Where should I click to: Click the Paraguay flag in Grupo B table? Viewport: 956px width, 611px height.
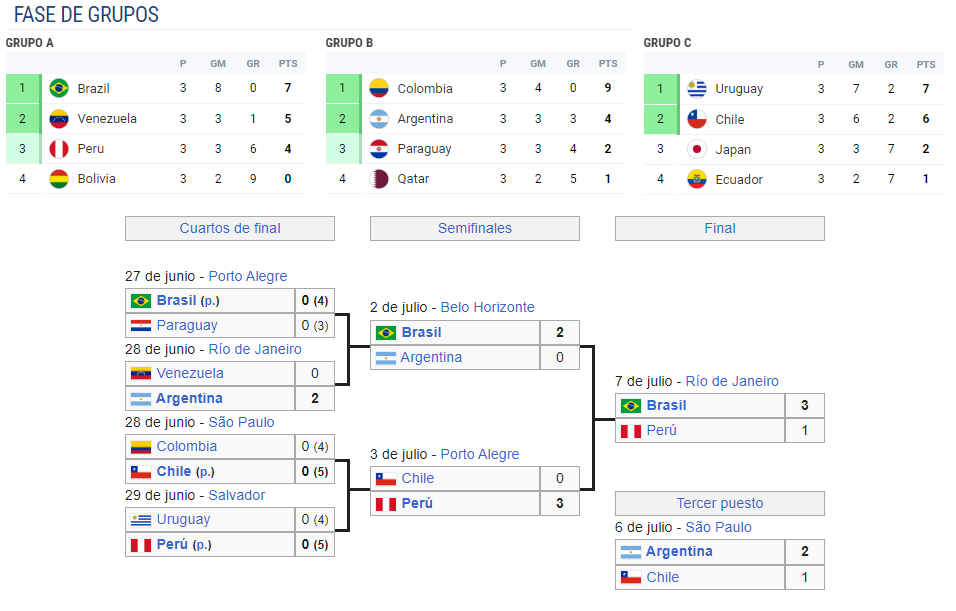pyautogui.click(x=379, y=148)
